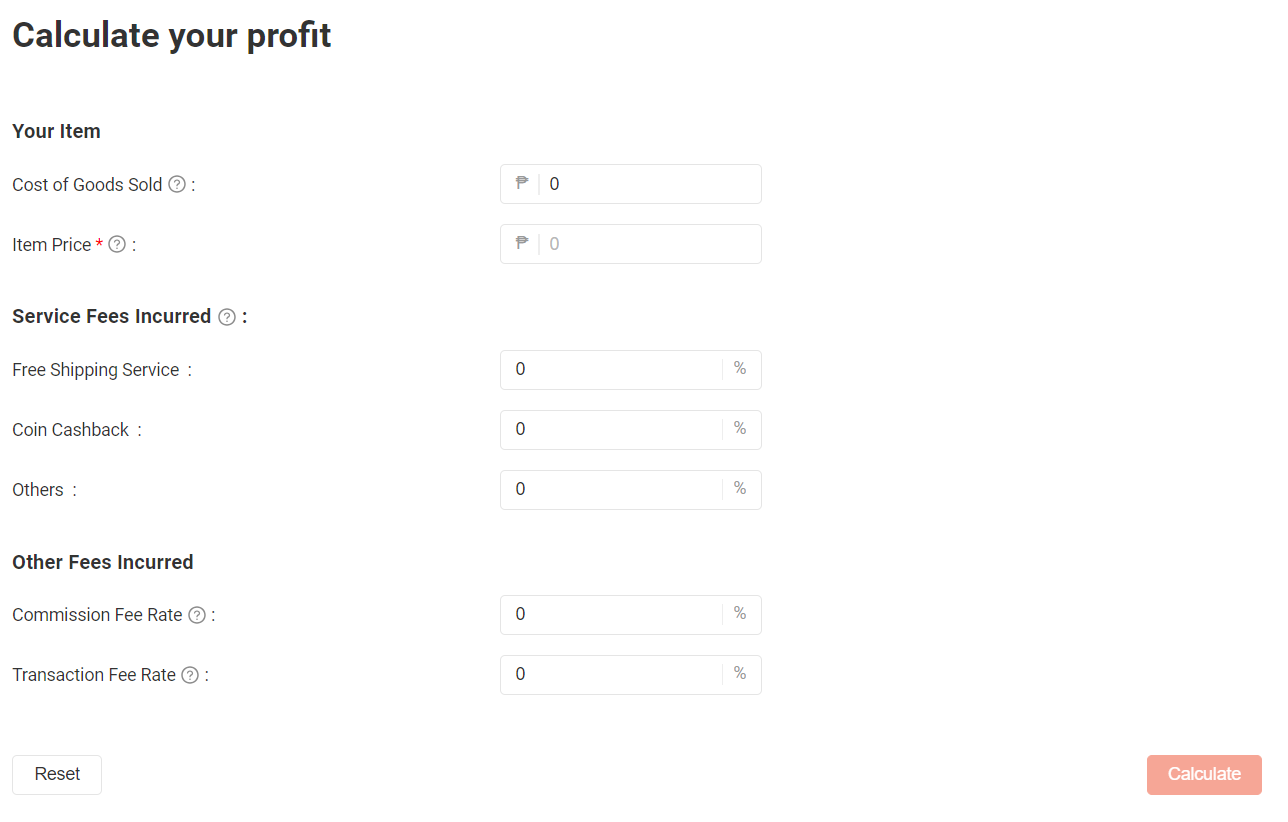Viewport: 1288px width, 822px height.
Task: Click help icon next to Item Price
Action: tap(117, 244)
